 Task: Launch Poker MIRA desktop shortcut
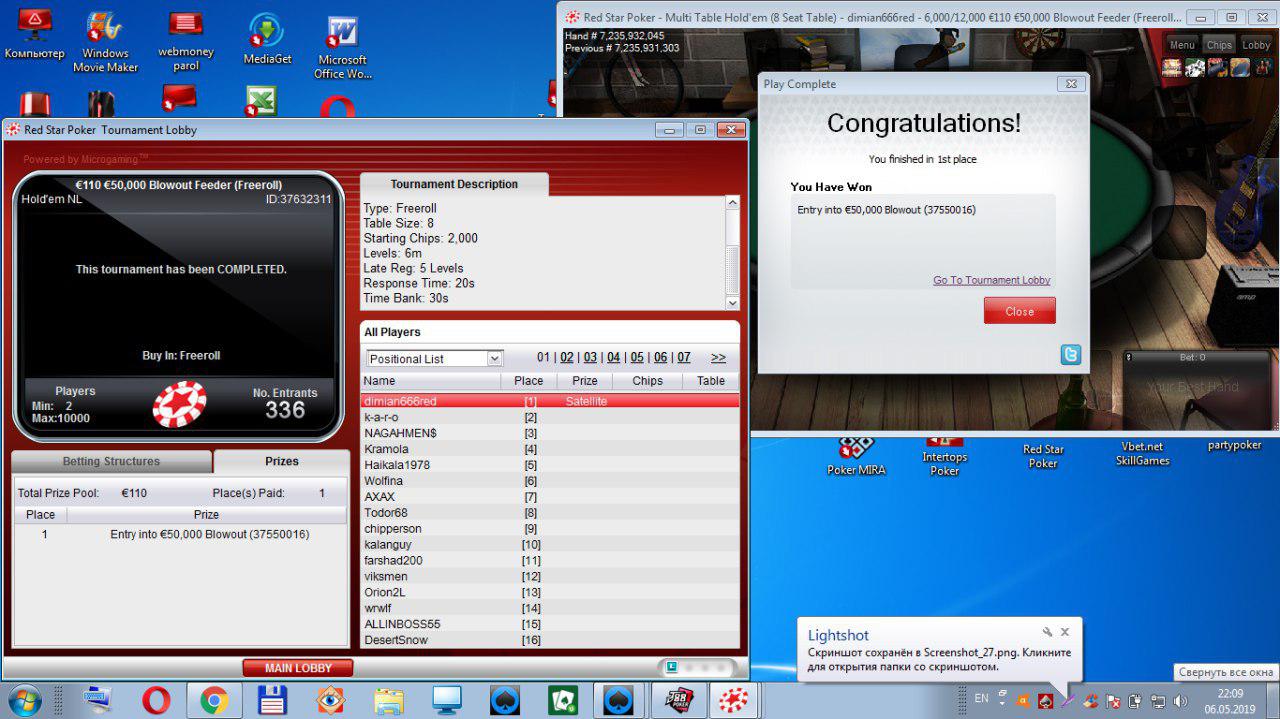click(856, 457)
